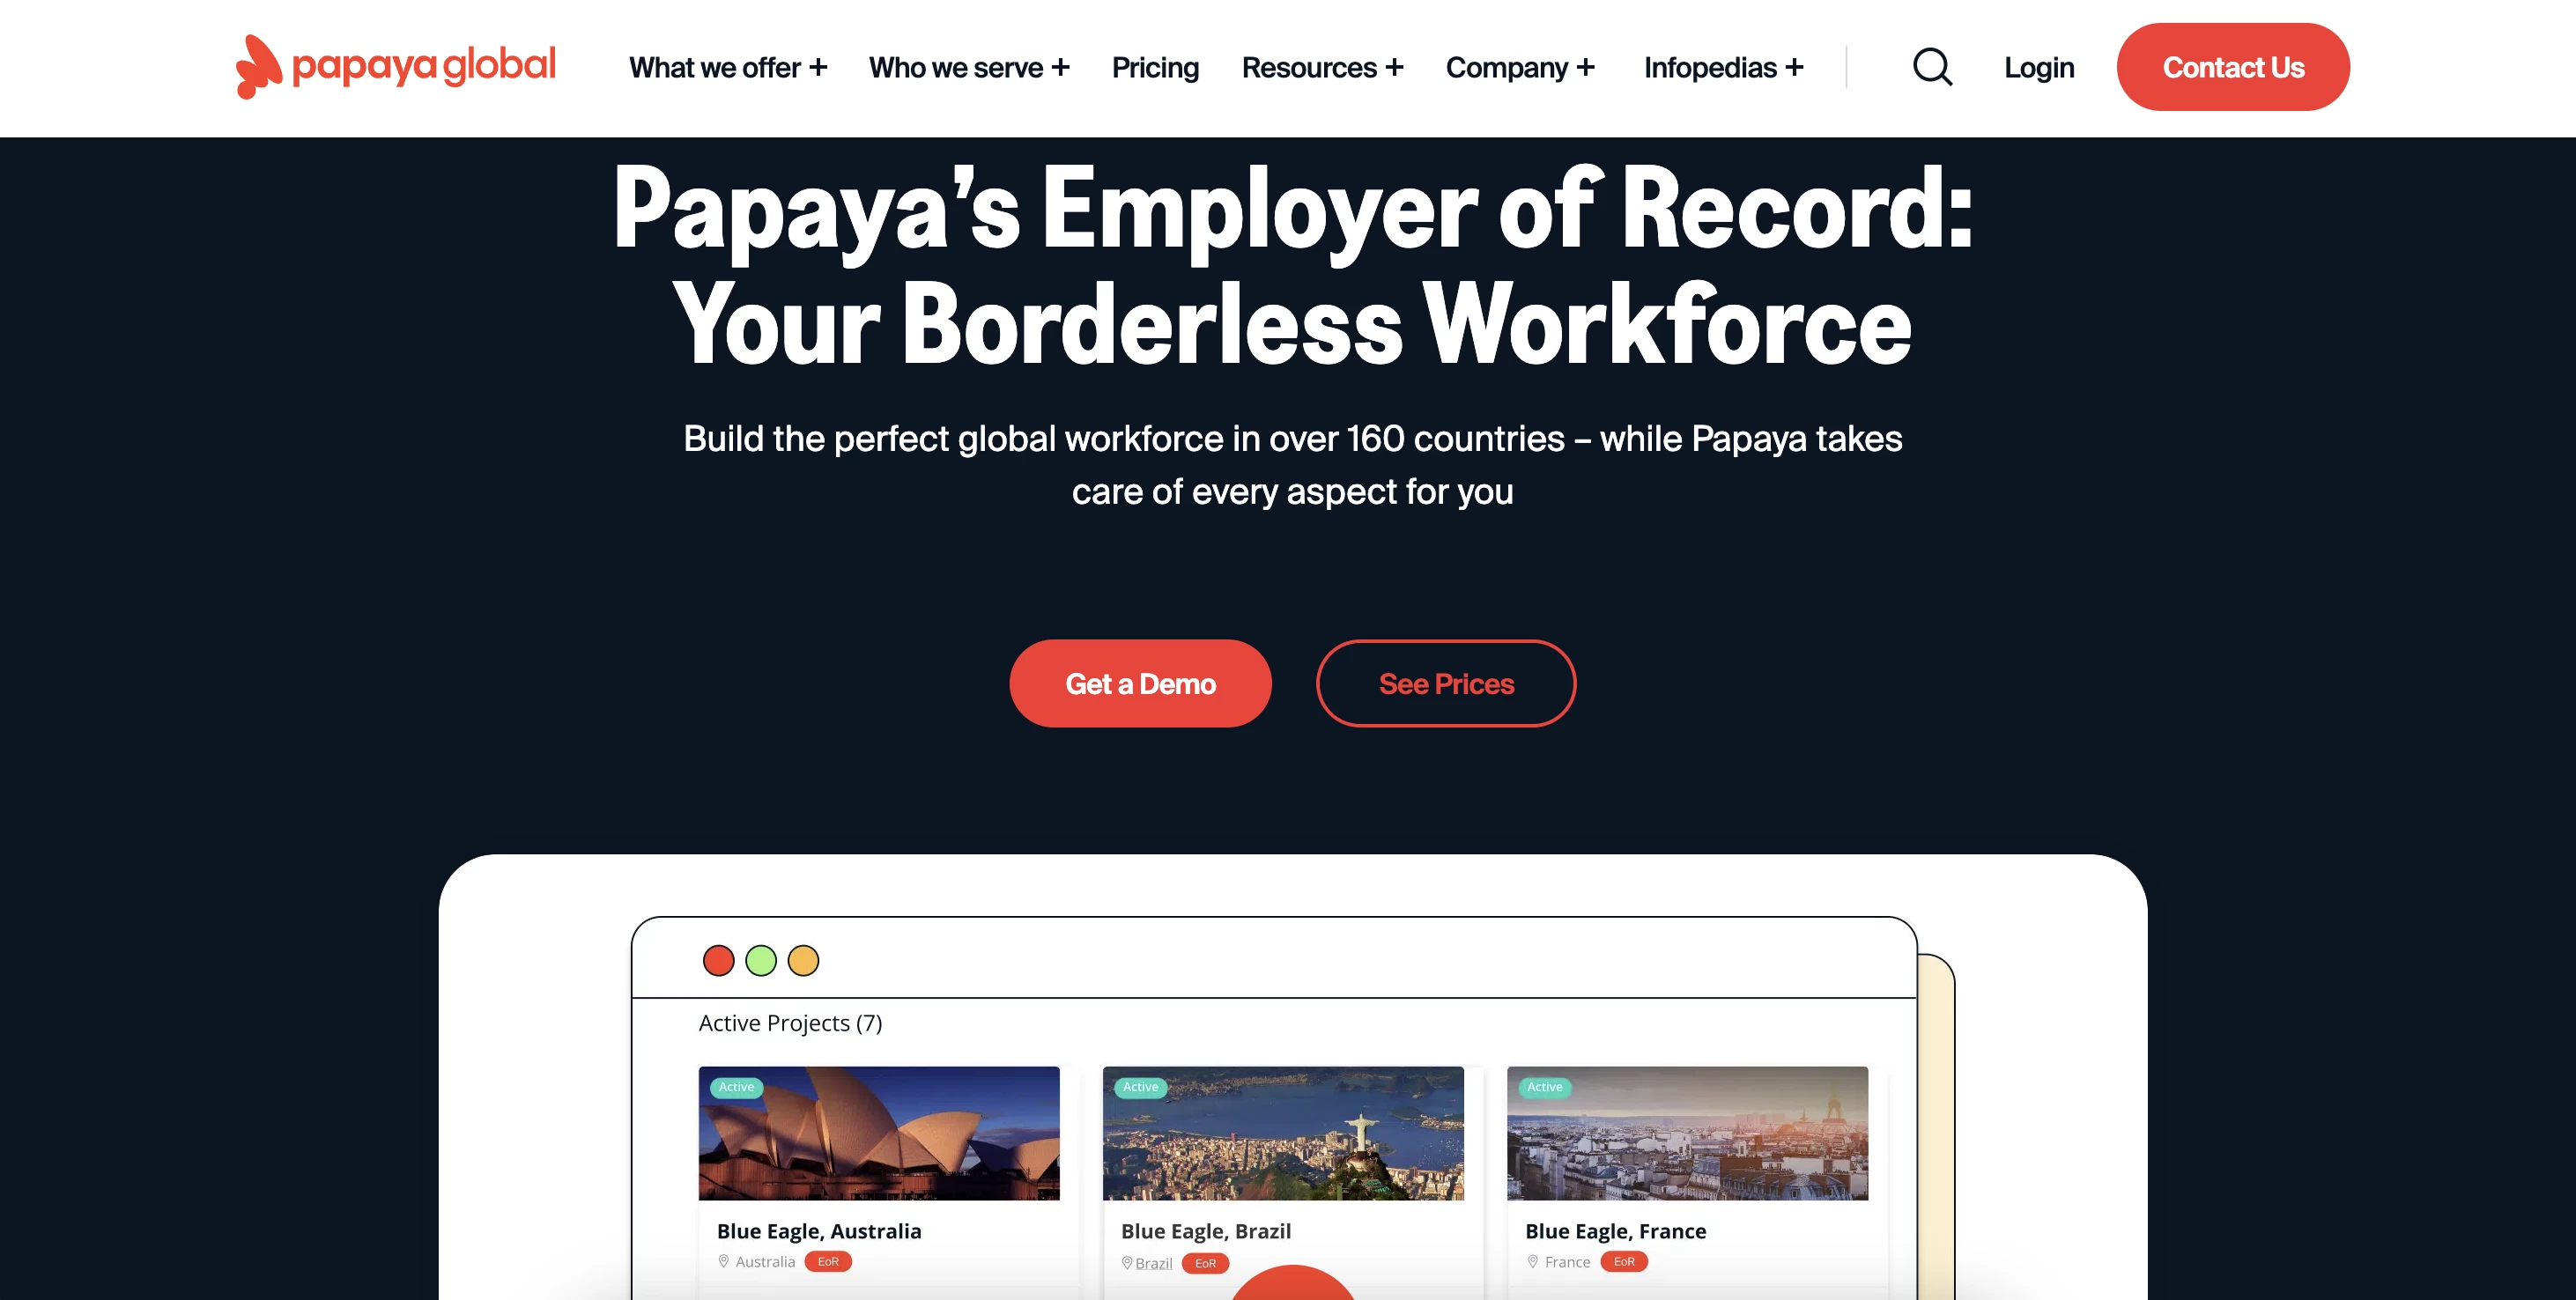The height and width of the screenshot is (1300, 2576).
Task: Click the Pricing menu item
Action: coord(1155,68)
